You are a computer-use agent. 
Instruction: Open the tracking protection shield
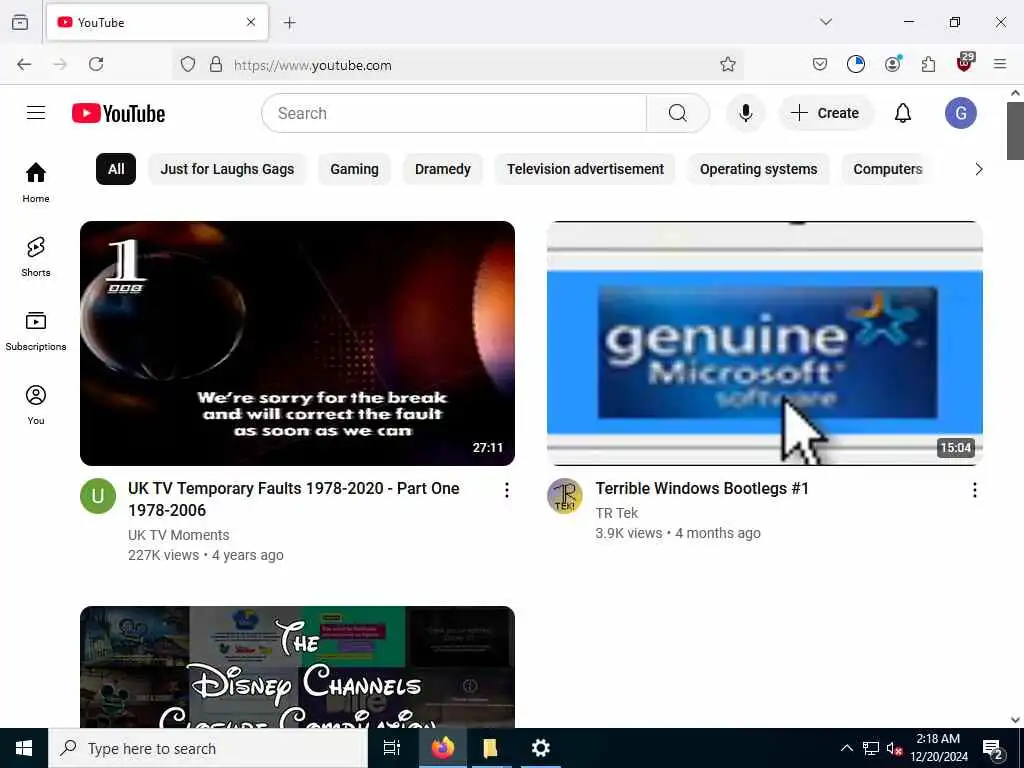188,64
